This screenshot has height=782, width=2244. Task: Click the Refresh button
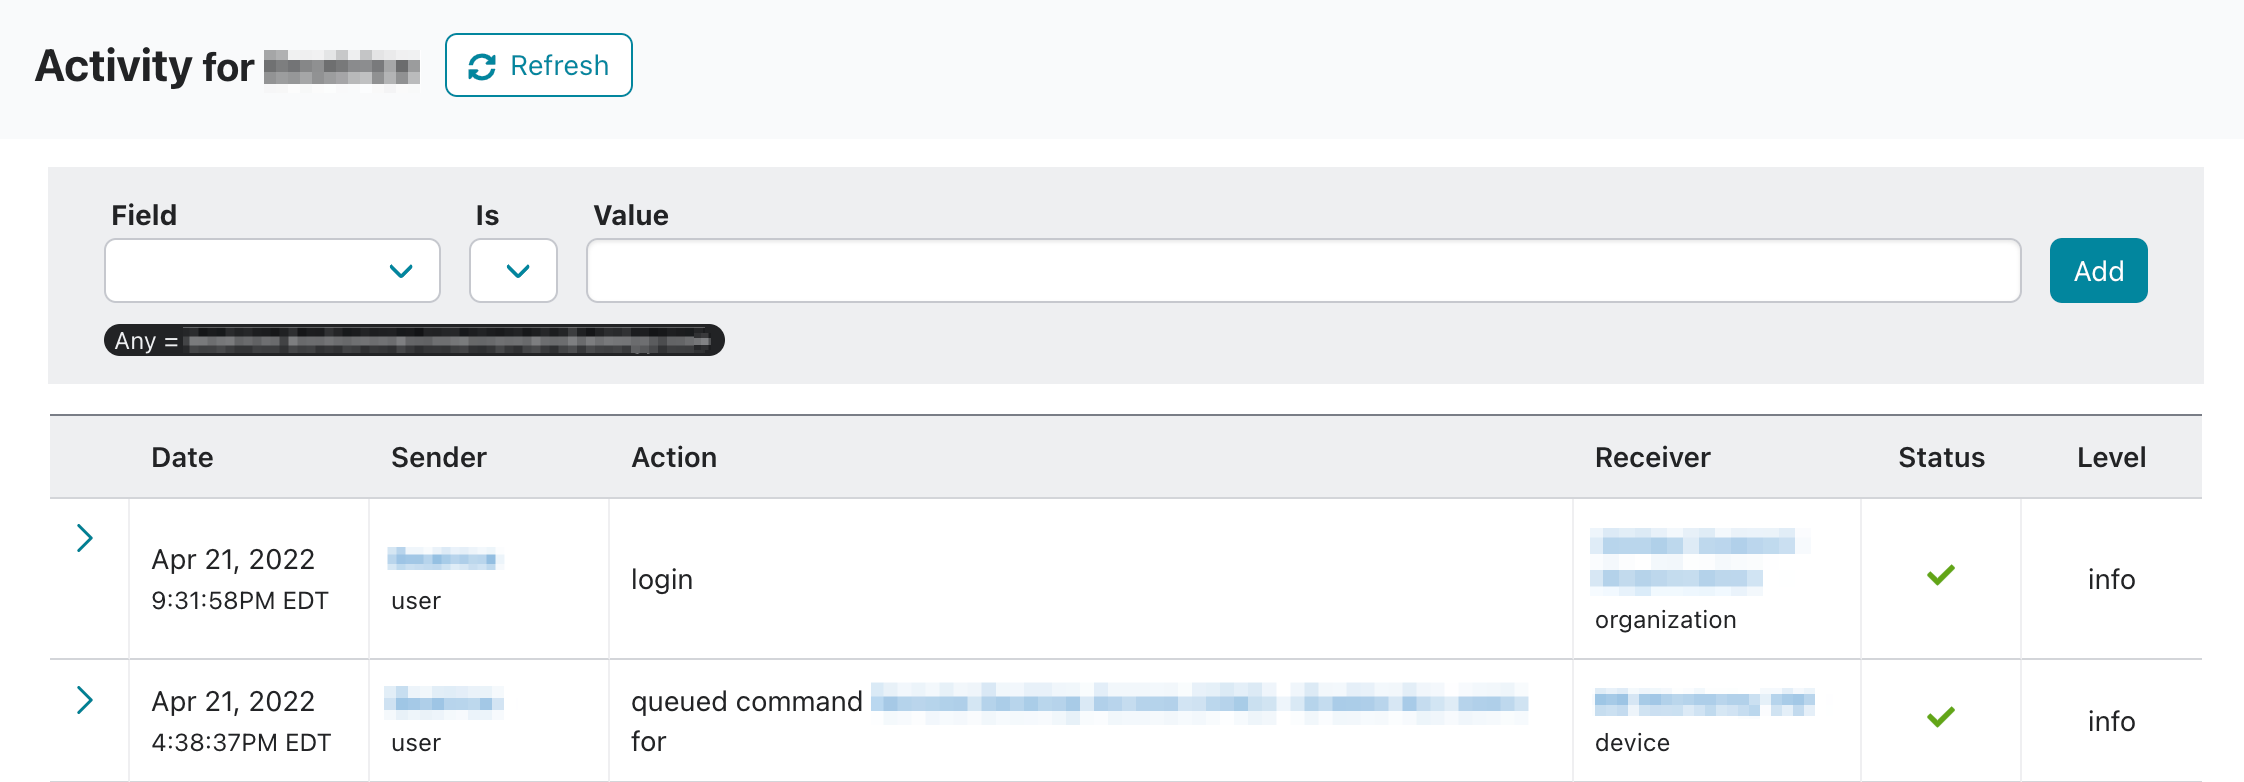538,65
